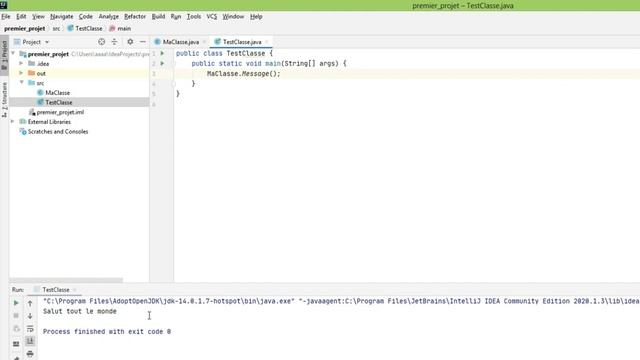This screenshot has height=360, width=640.
Task: Open the Build menu
Action: coord(158,17)
